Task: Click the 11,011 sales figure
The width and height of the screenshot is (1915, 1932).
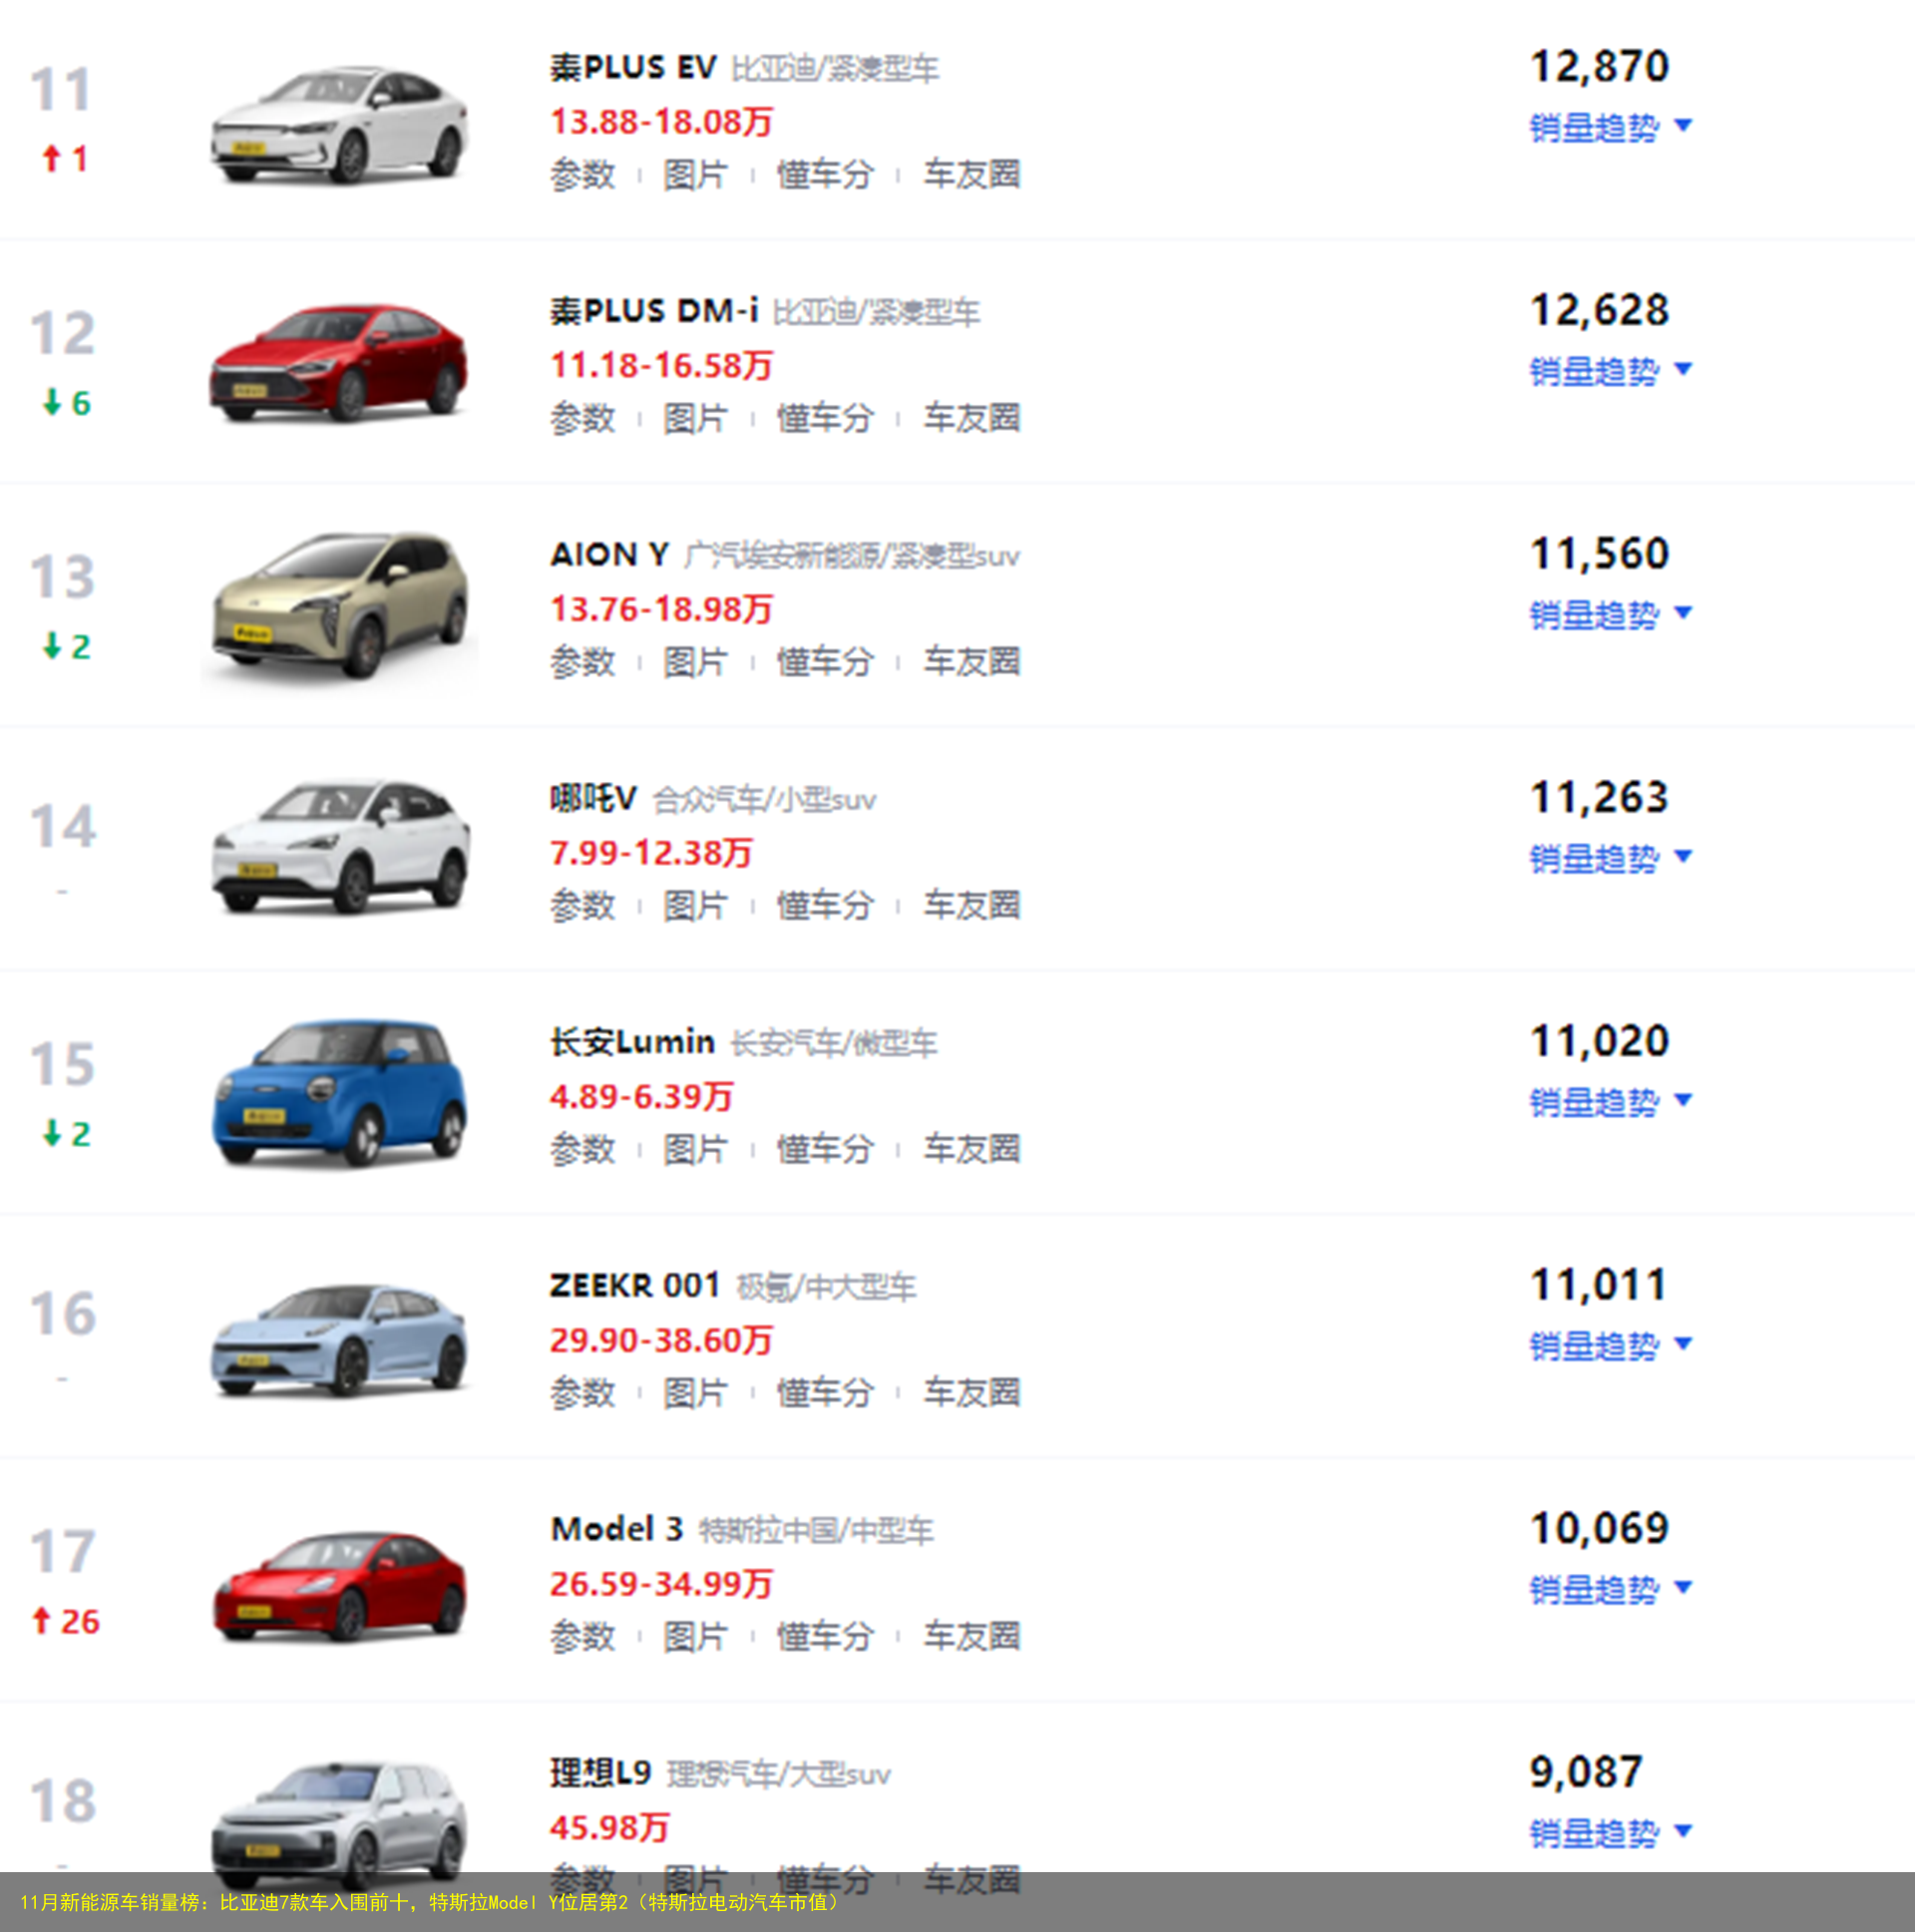Action: click(x=1599, y=1285)
